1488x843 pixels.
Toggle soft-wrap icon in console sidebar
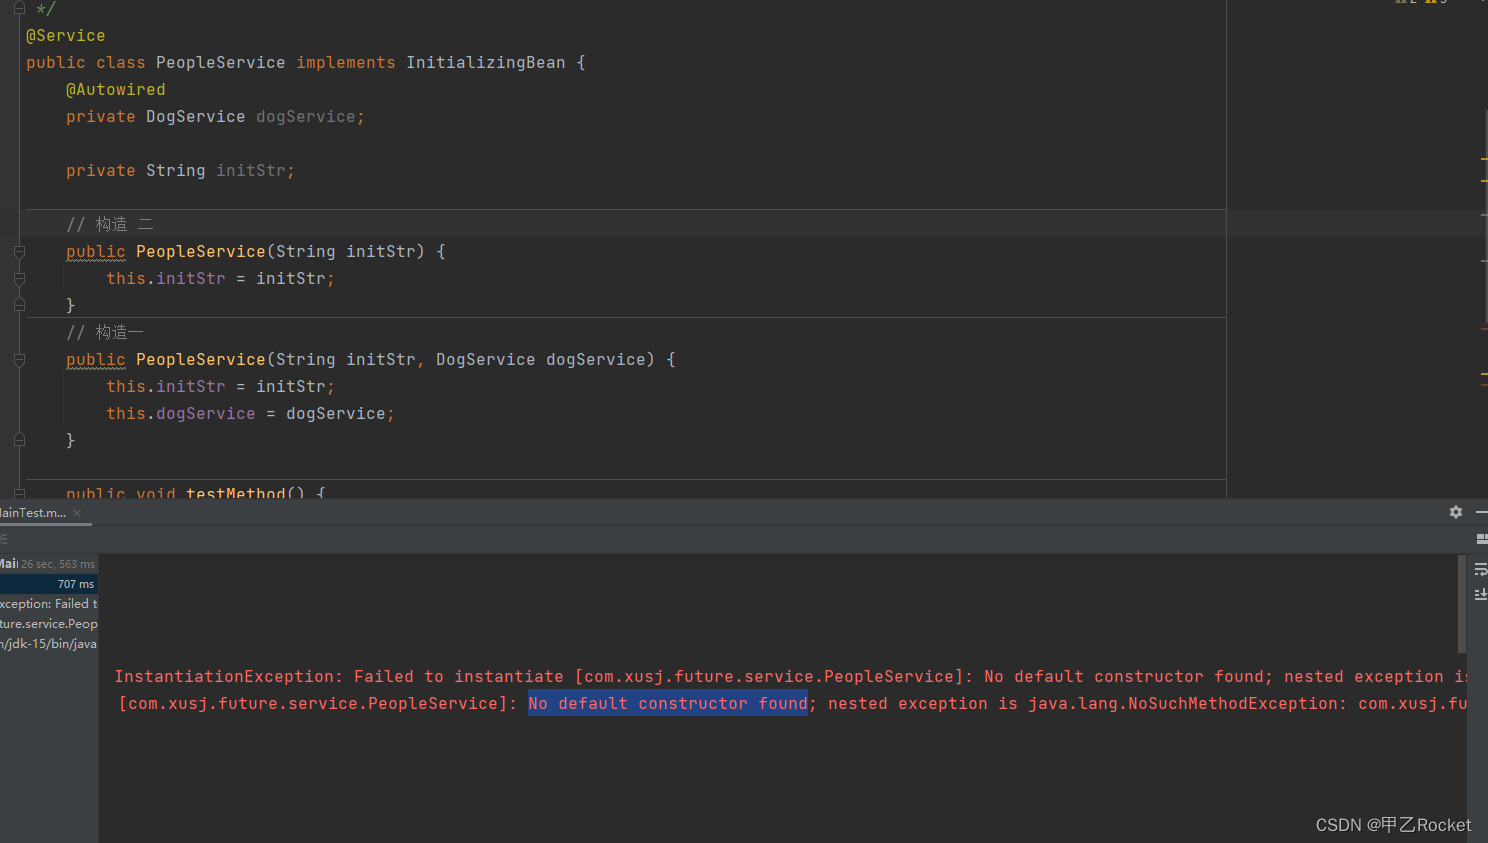point(1481,570)
